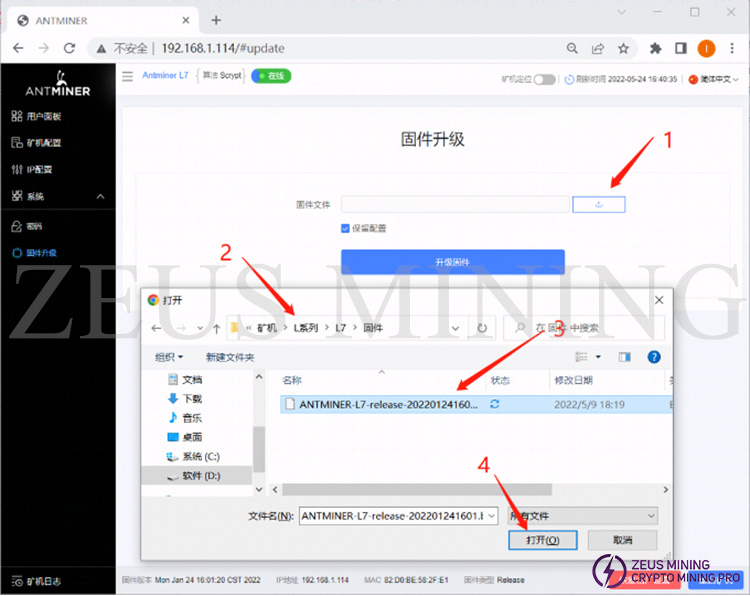Open 矿机配置 in the sidebar

[44, 142]
